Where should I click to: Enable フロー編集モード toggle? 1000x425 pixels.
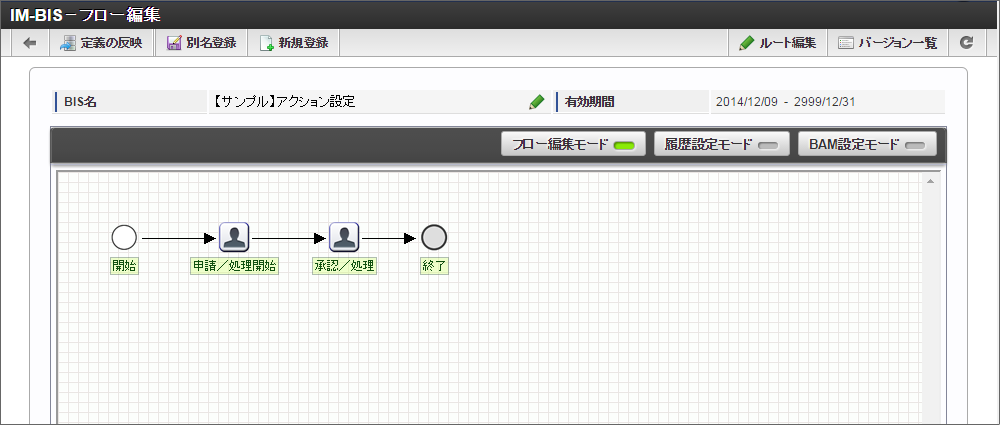coord(573,144)
